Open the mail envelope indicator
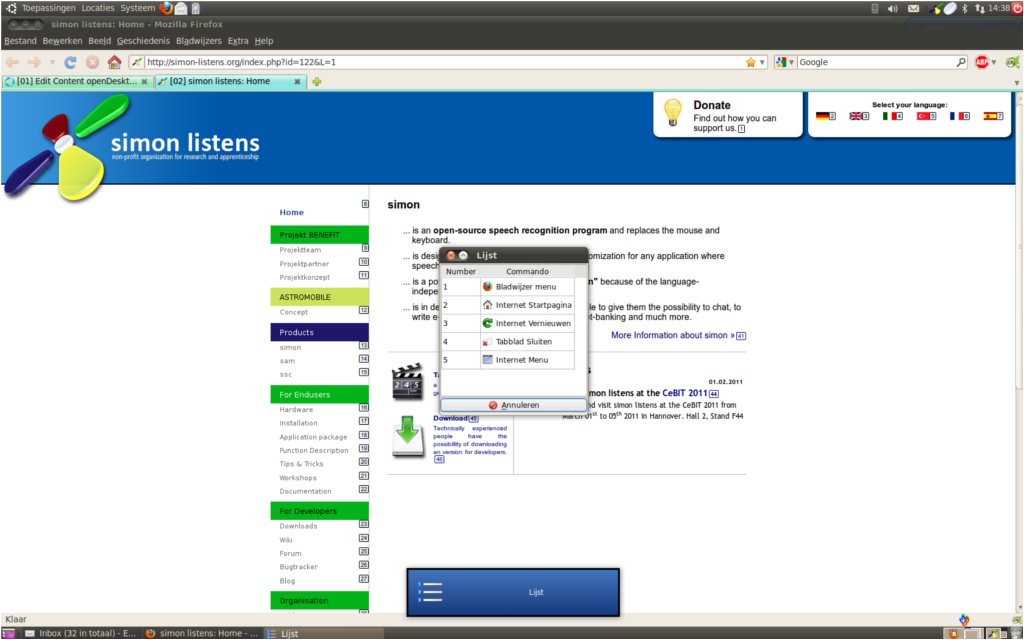 tap(913, 8)
